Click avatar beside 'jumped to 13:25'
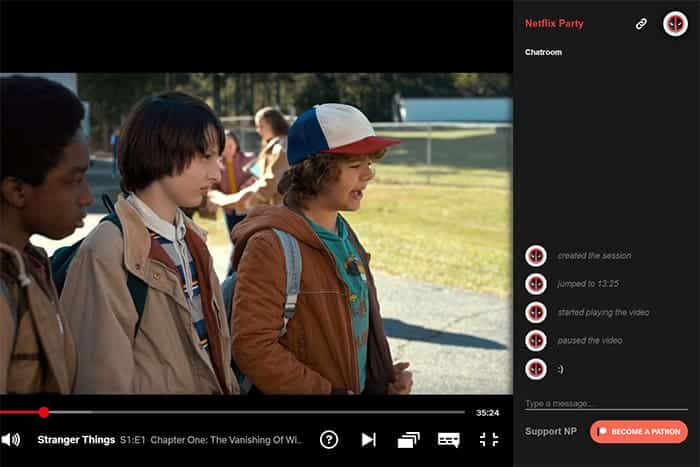 click(x=536, y=284)
